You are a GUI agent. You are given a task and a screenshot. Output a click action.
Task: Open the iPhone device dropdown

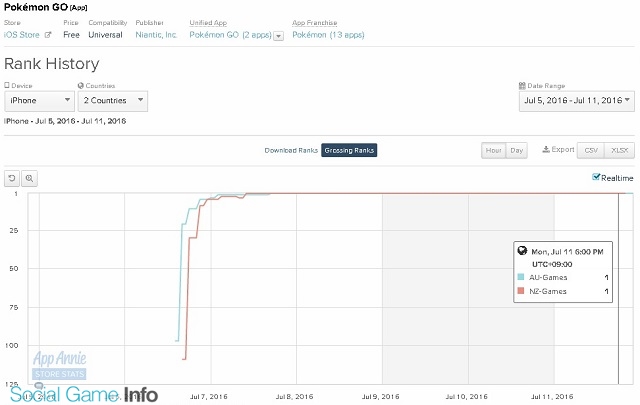pyautogui.click(x=39, y=101)
